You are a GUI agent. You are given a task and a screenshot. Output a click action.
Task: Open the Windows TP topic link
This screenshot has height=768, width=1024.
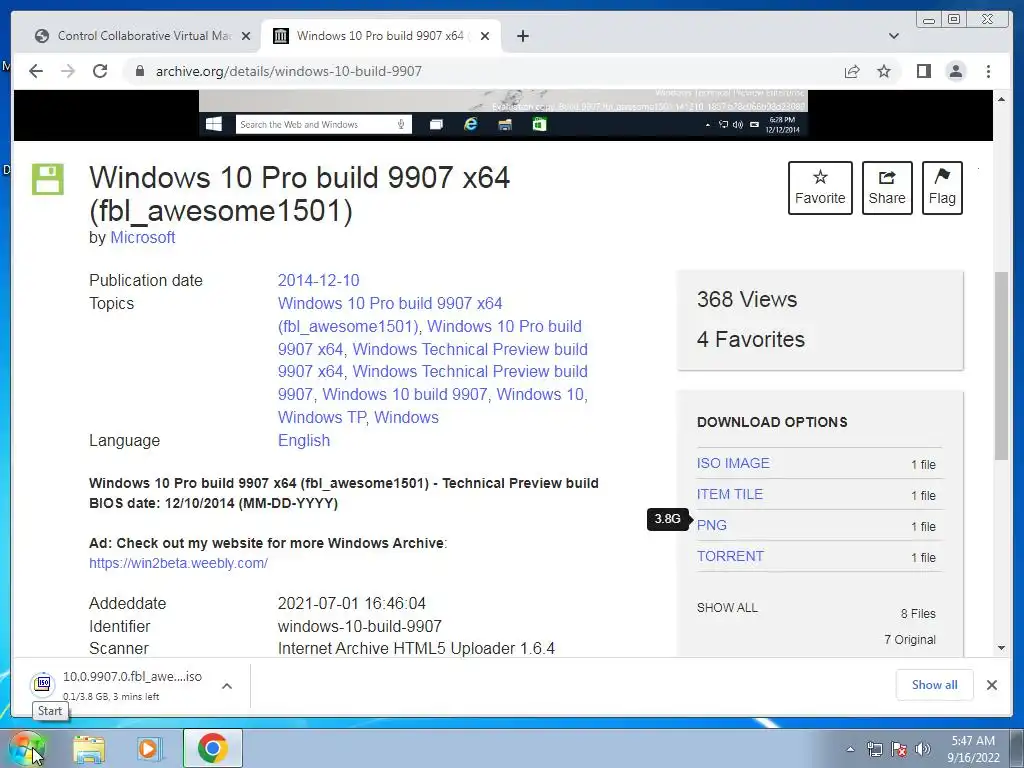click(321, 417)
